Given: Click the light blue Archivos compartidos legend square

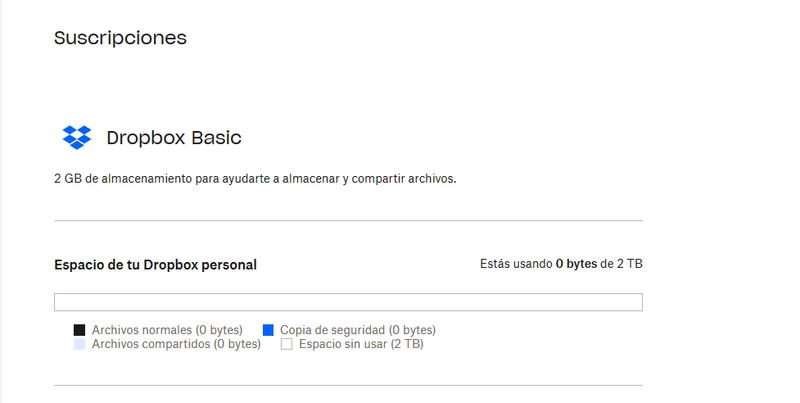Looking at the screenshot, I should point(80,344).
